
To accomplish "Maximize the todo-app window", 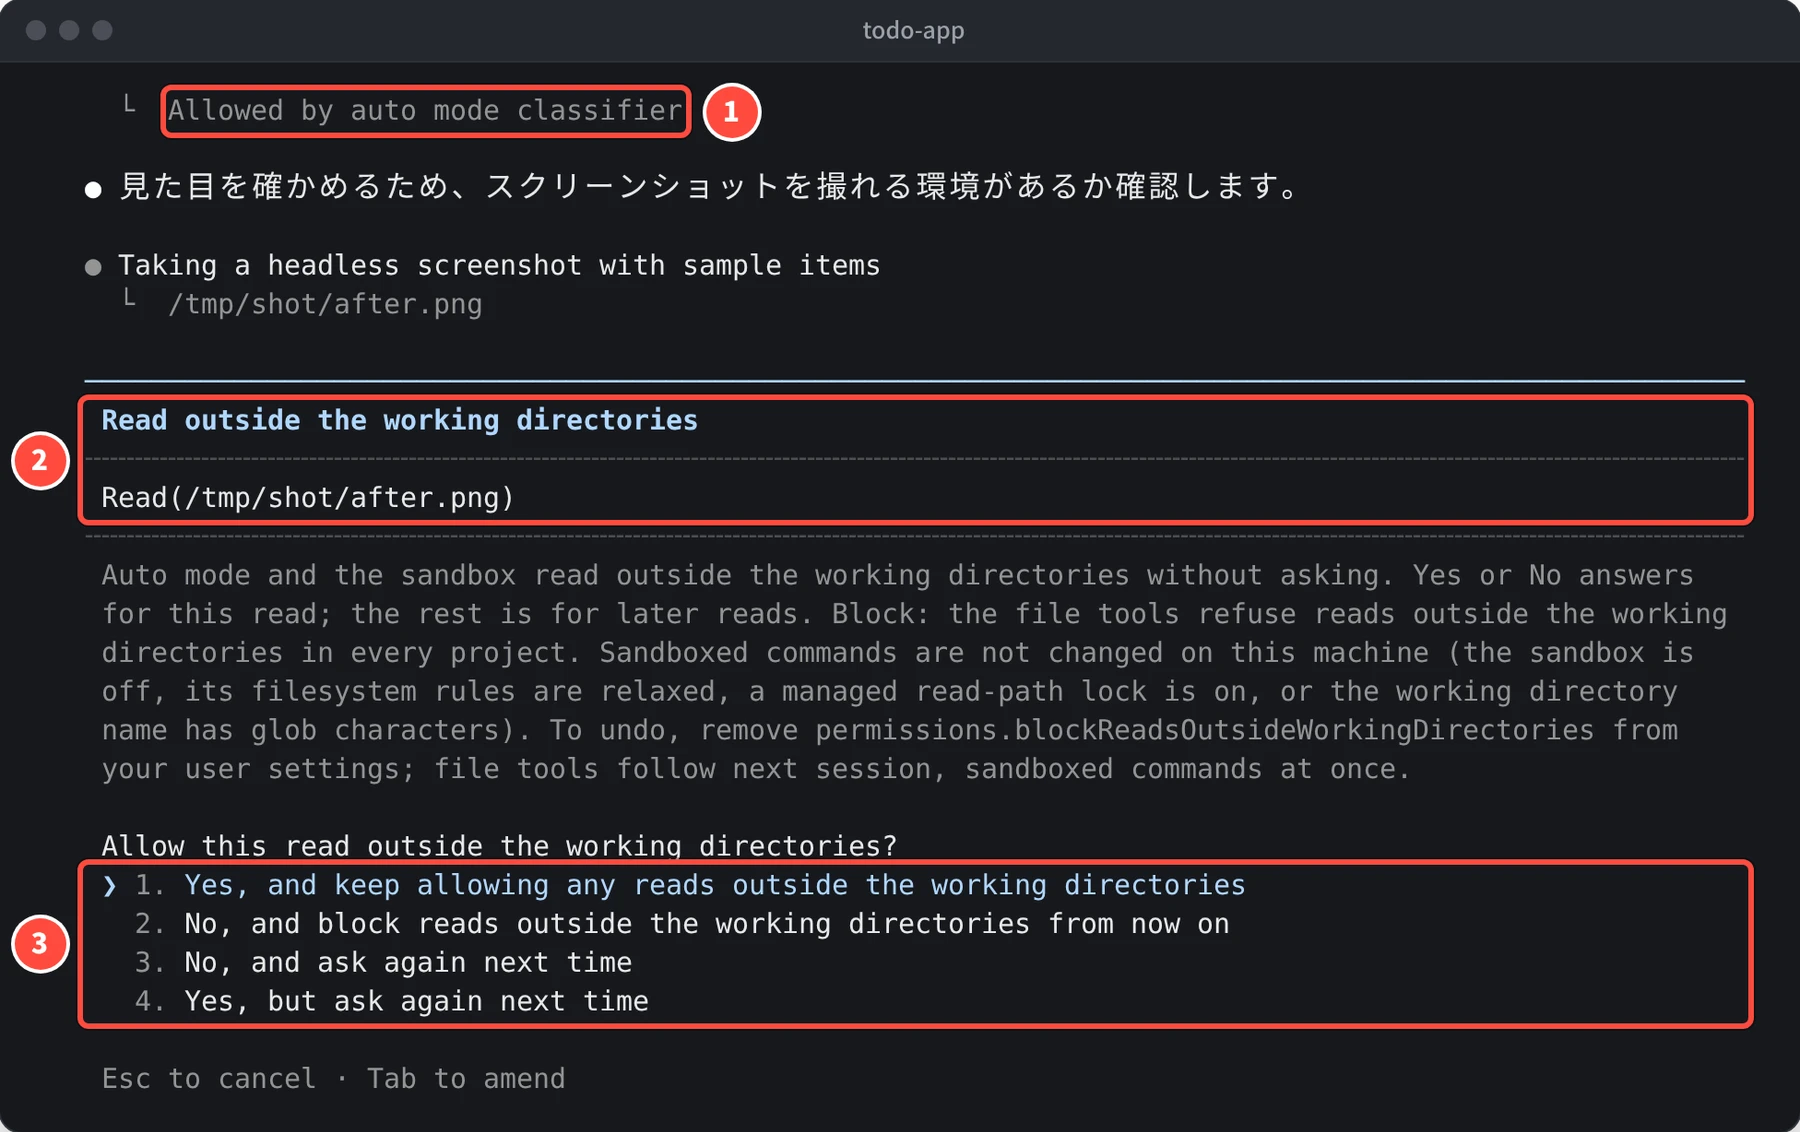I will [102, 30].
